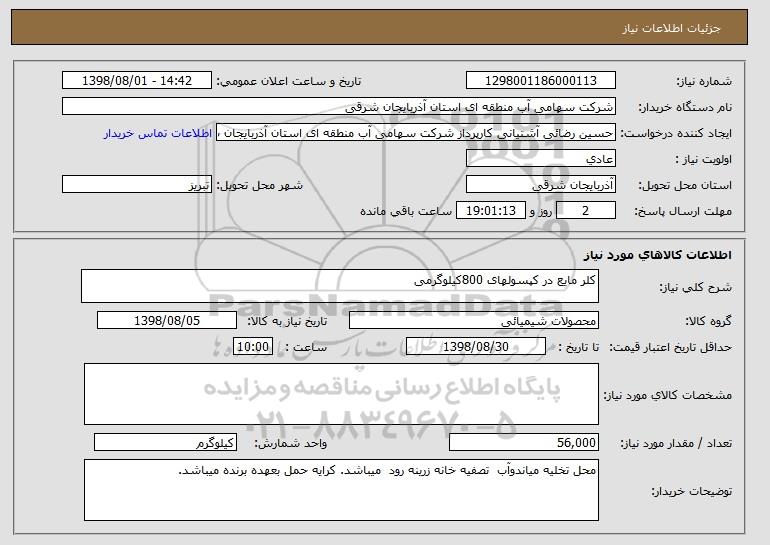Select the label تاریخ نیاز به کالا
Screen dimensions: 770x545
tap(287, 321)
